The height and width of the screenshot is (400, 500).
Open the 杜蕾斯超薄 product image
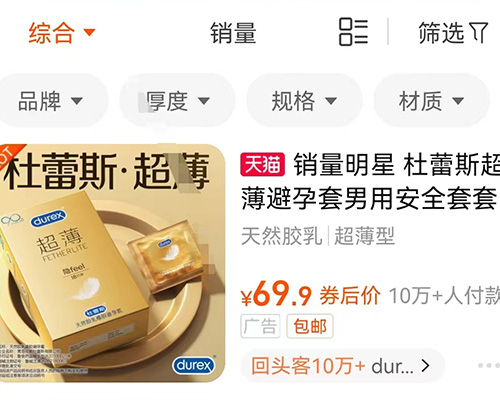(112, 263)
